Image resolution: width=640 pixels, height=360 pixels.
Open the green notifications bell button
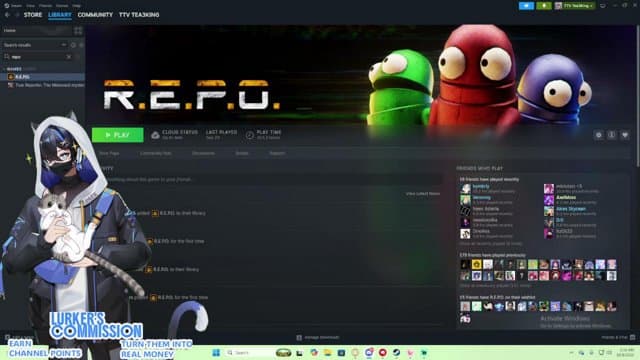[x=544, y=6]
